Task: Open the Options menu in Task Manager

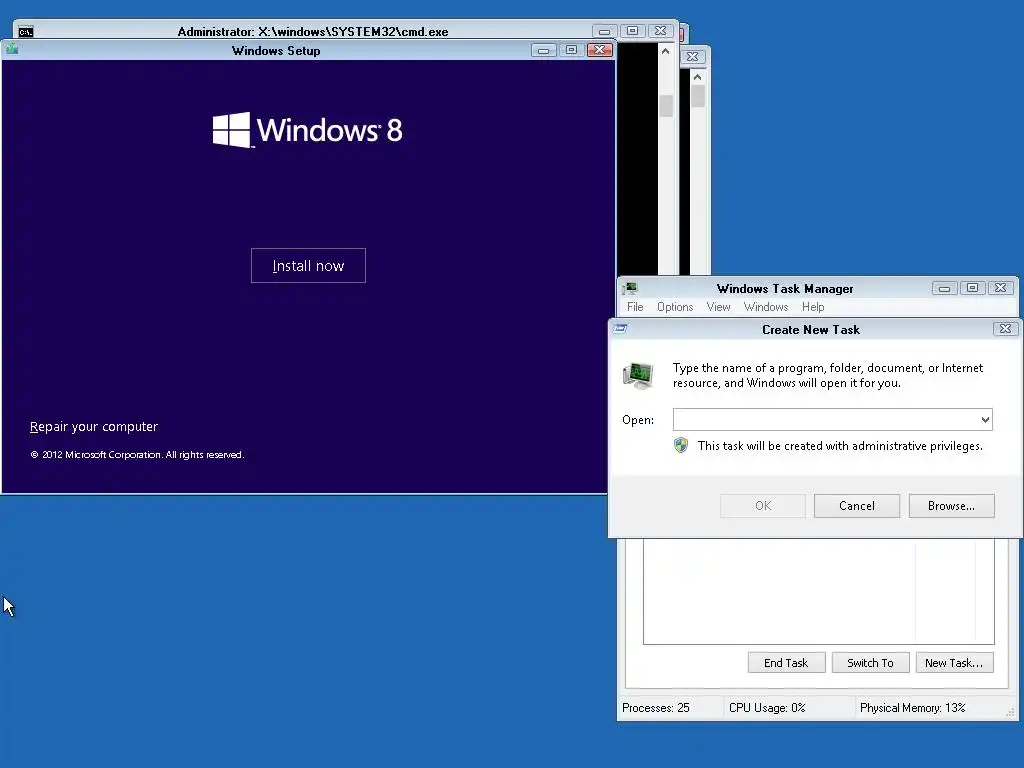Action: pyautogui.click(x=675, y=307)
